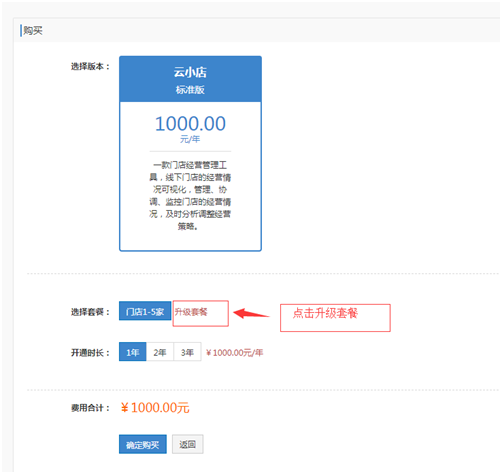Go back with 返回 button
Image resolution: width=502 pixels, height=474 pixels.
pos(188,444)
